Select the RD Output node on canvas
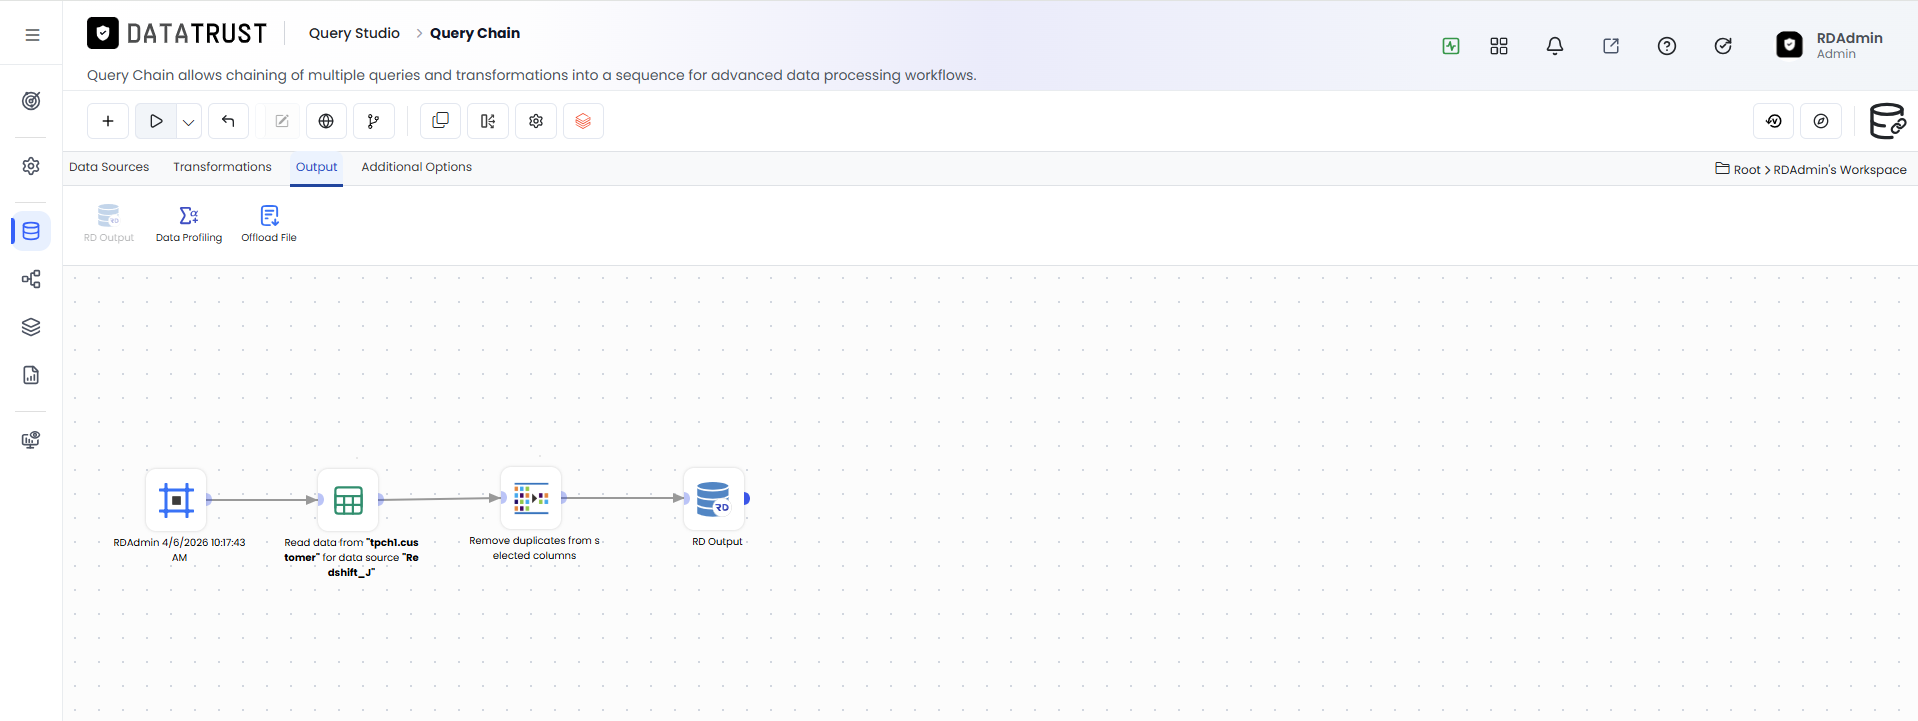1918x721 pixels. pos(714,498)
